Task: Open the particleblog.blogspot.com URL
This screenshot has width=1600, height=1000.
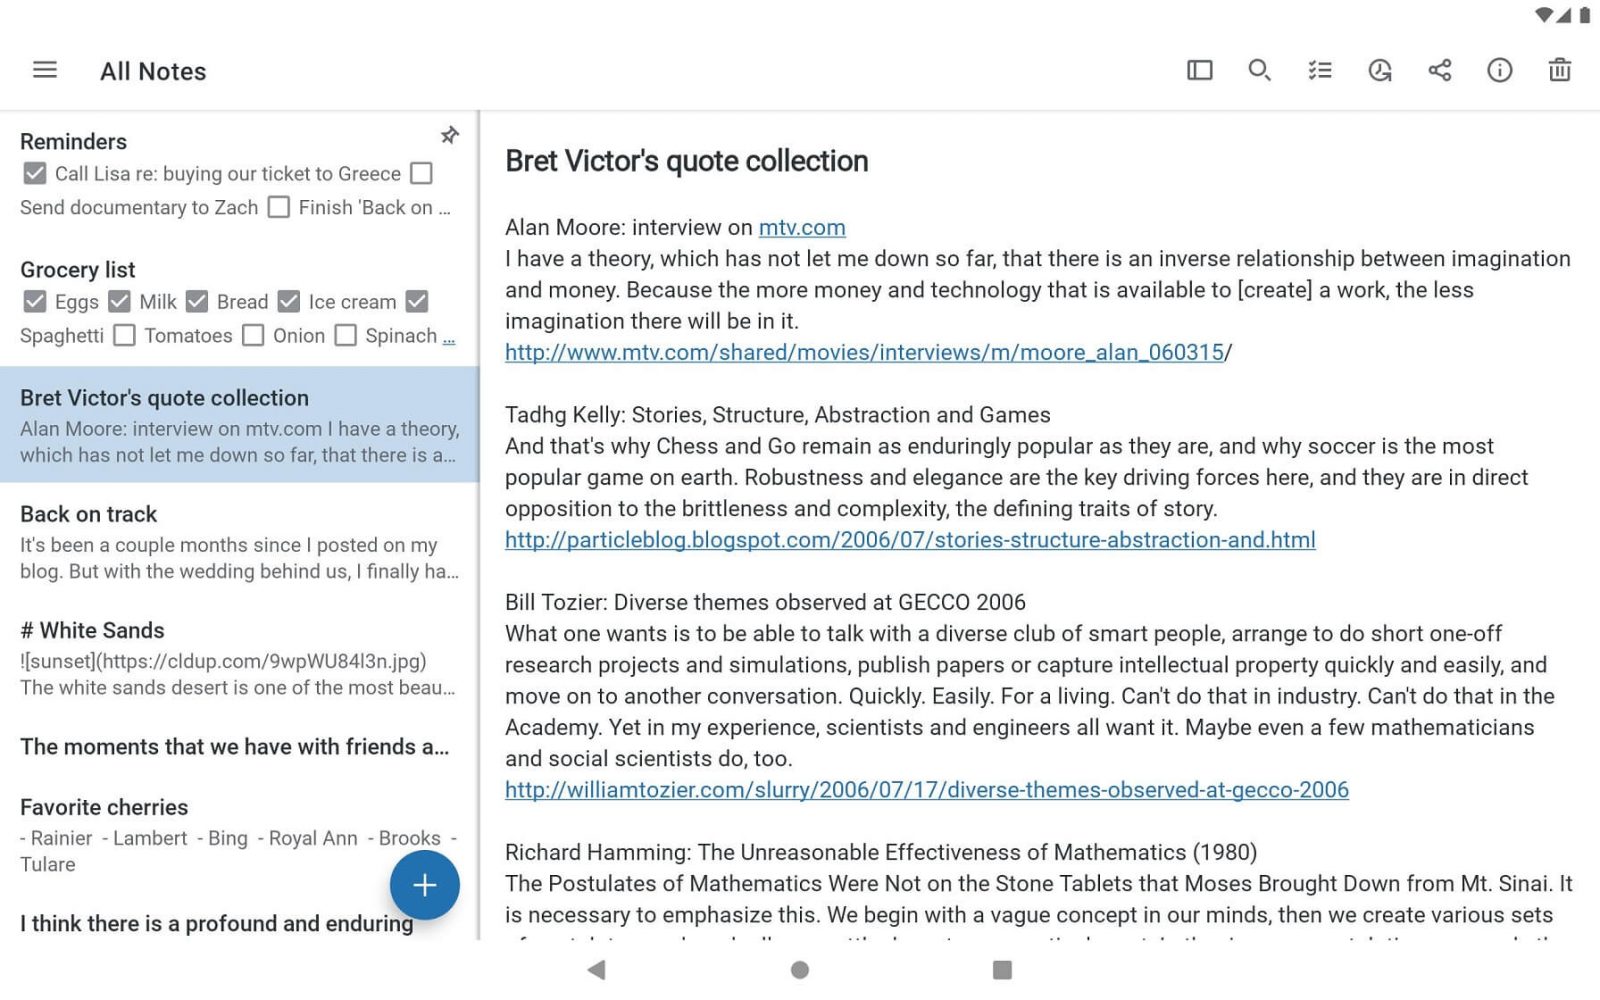Action: 910,540
